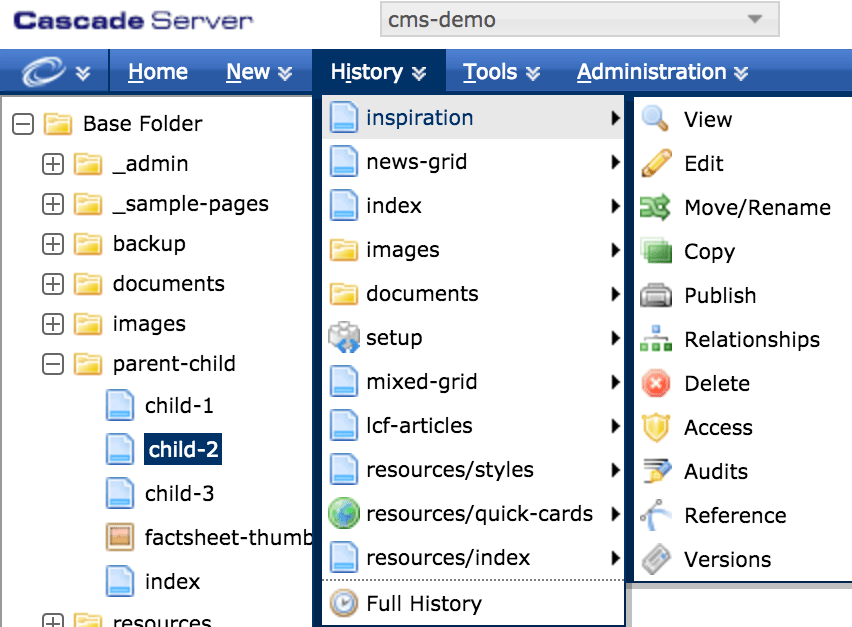Click the Full History clock icon
This screenshot has height=627, width=852.
point(343,603)
